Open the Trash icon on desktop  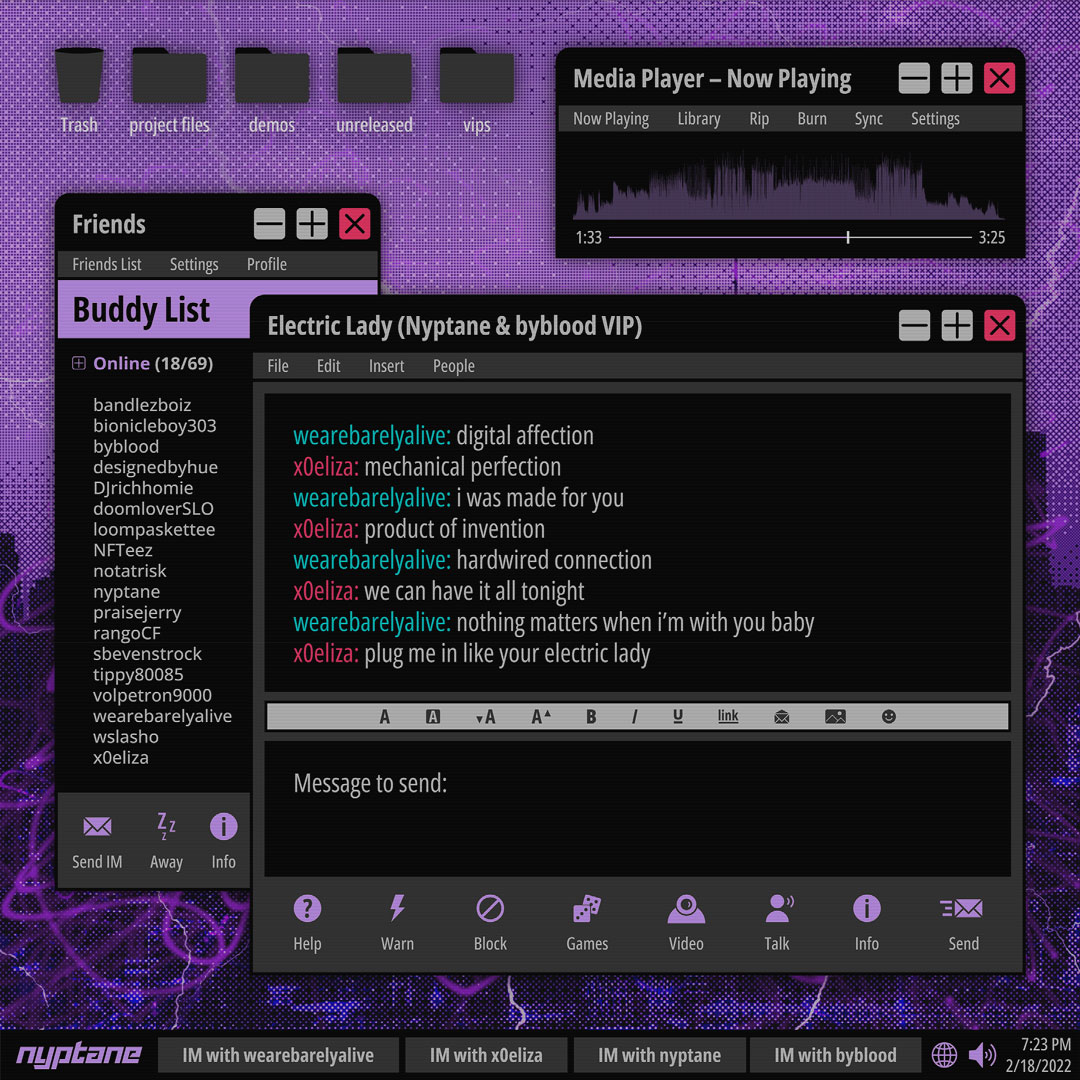click(x=79, y=77)
